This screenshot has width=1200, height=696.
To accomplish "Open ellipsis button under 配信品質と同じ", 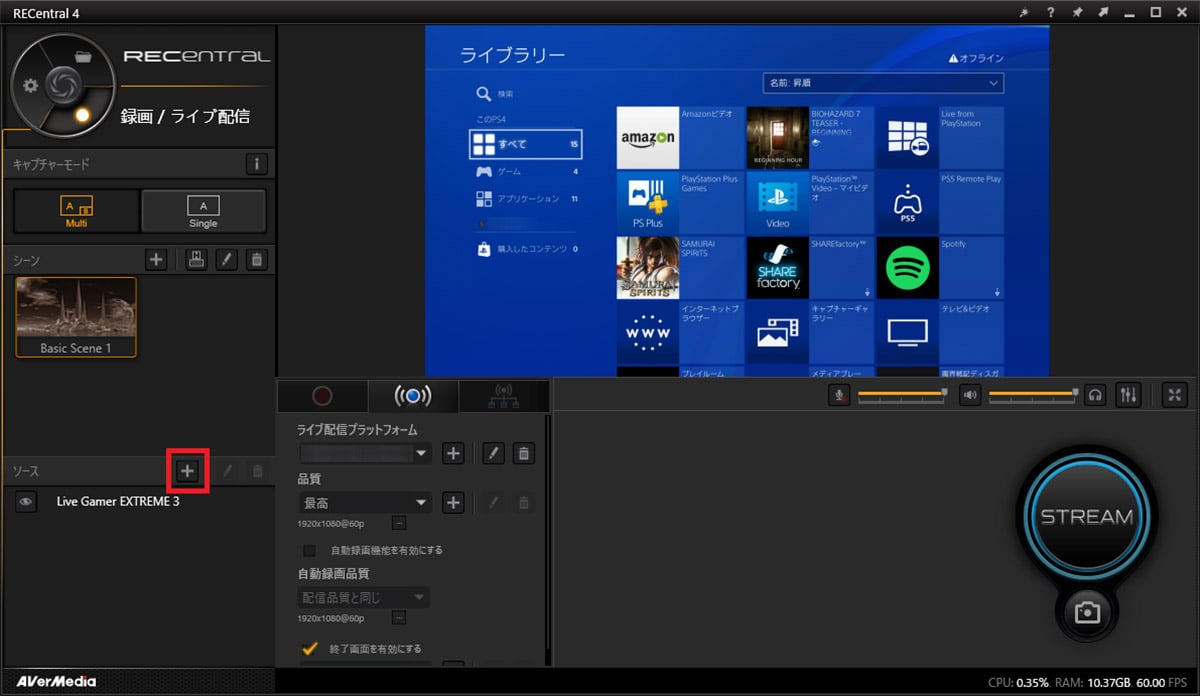I will [x=398, y=619].
